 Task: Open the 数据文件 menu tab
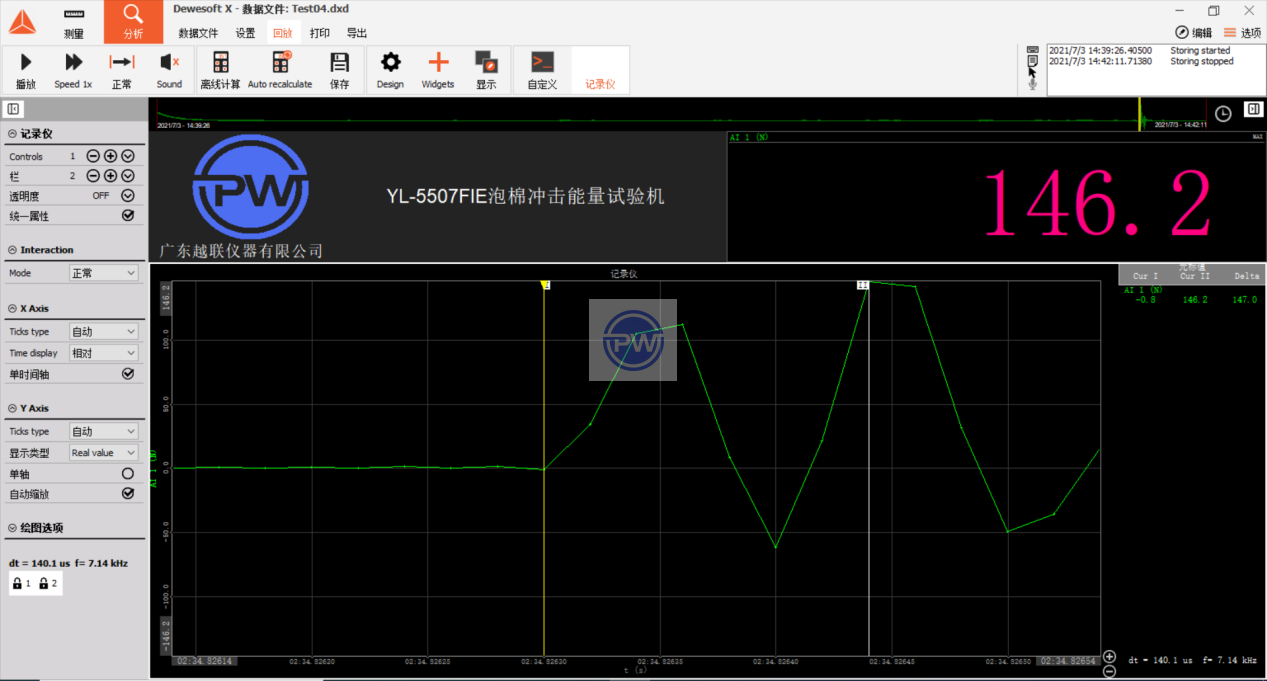198,33
